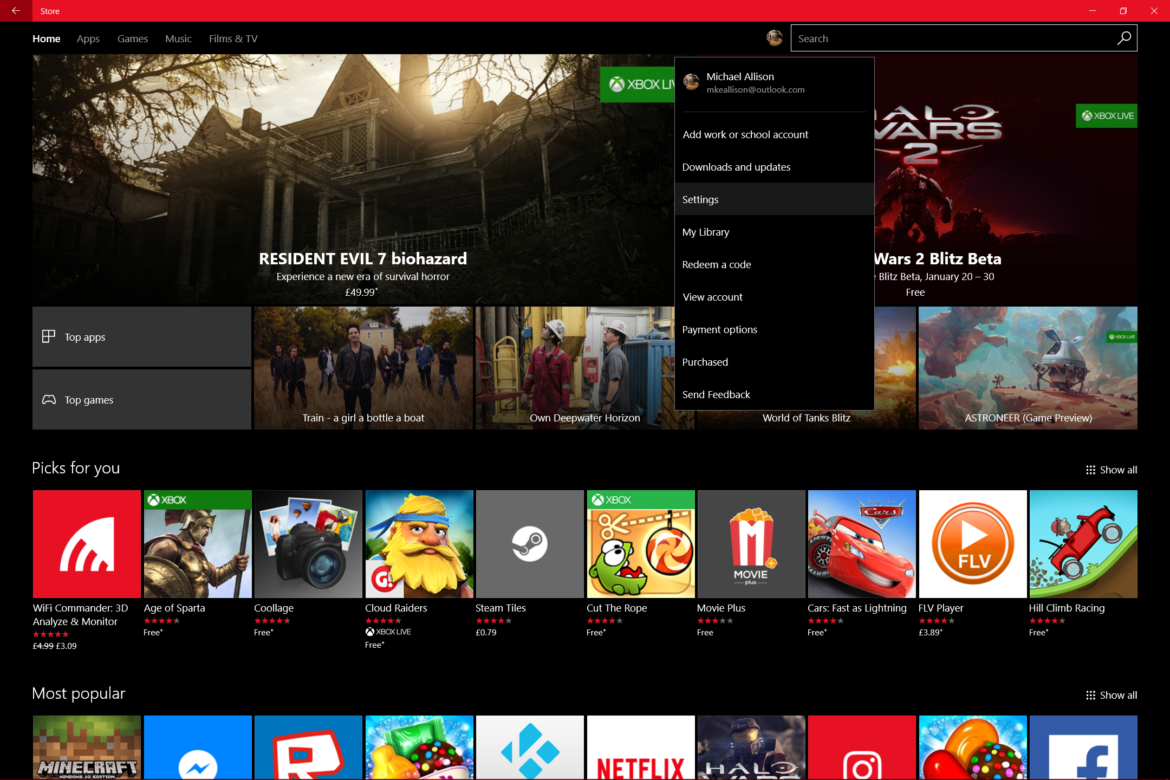Open Settings from the account menu

point(701,200)
